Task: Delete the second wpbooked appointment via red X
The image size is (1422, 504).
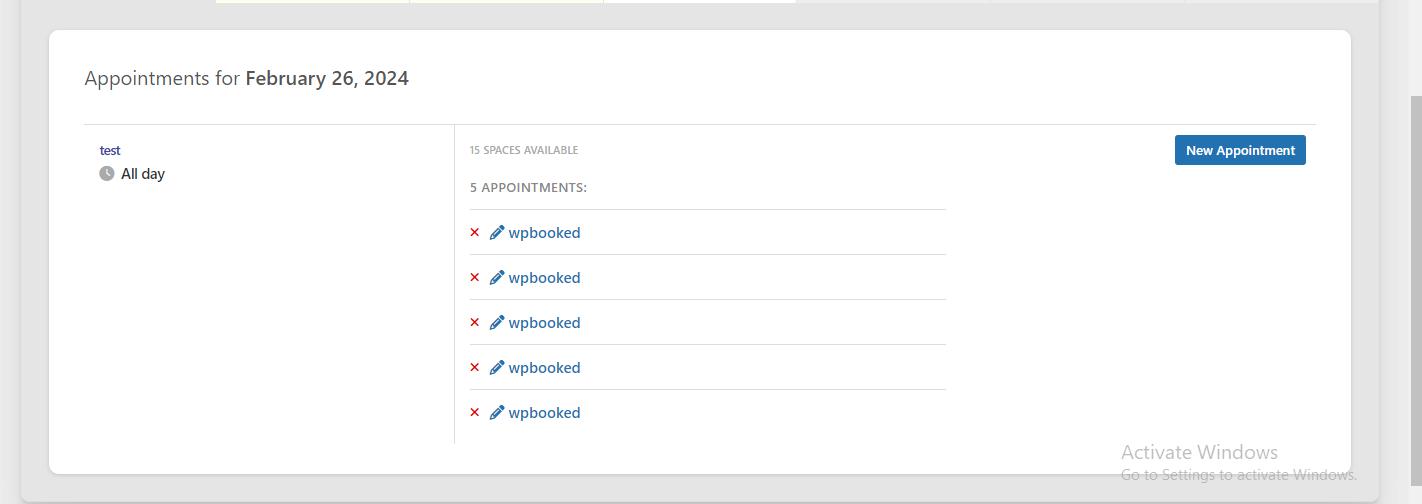Action: pos(475,278)
